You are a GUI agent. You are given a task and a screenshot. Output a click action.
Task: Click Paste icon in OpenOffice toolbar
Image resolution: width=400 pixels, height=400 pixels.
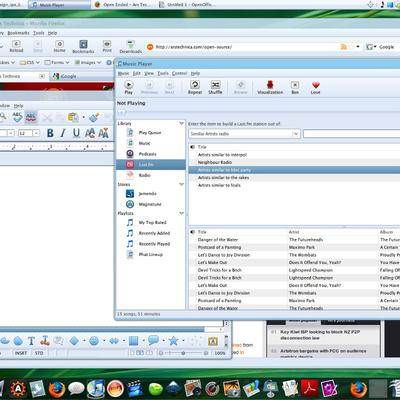pos(73,117)
